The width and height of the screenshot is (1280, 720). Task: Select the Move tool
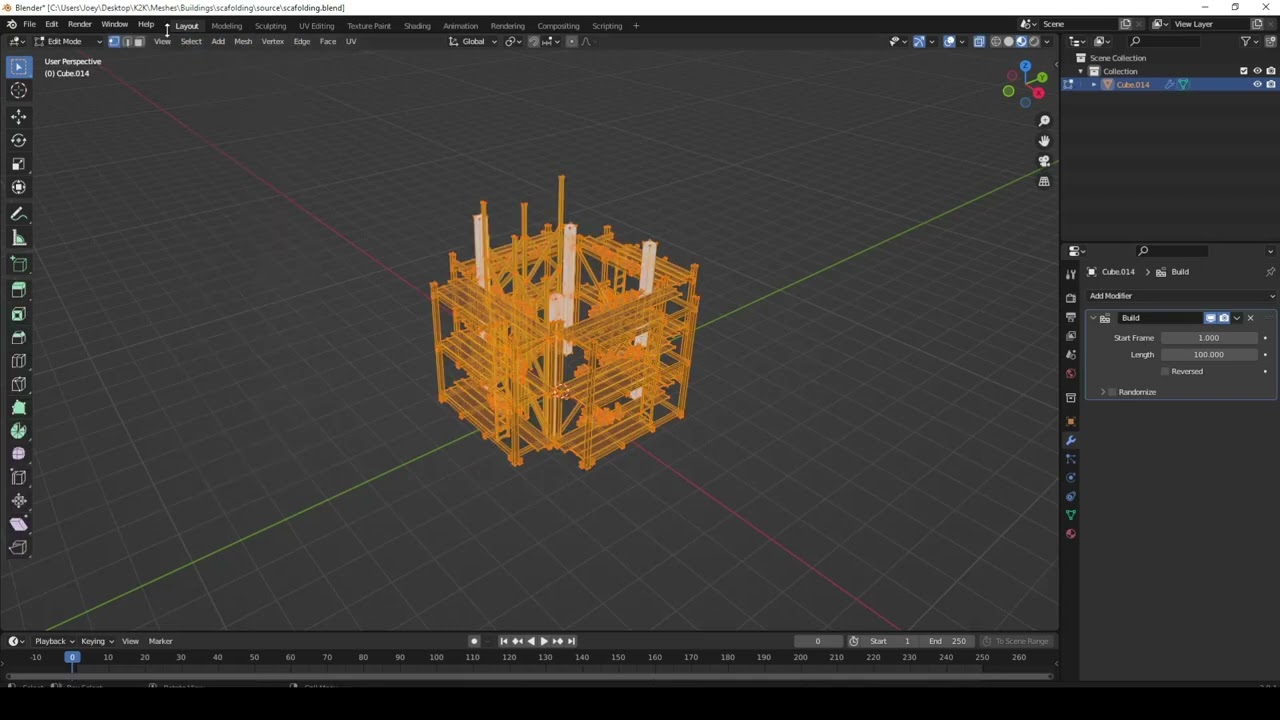[x=18, y=117]
